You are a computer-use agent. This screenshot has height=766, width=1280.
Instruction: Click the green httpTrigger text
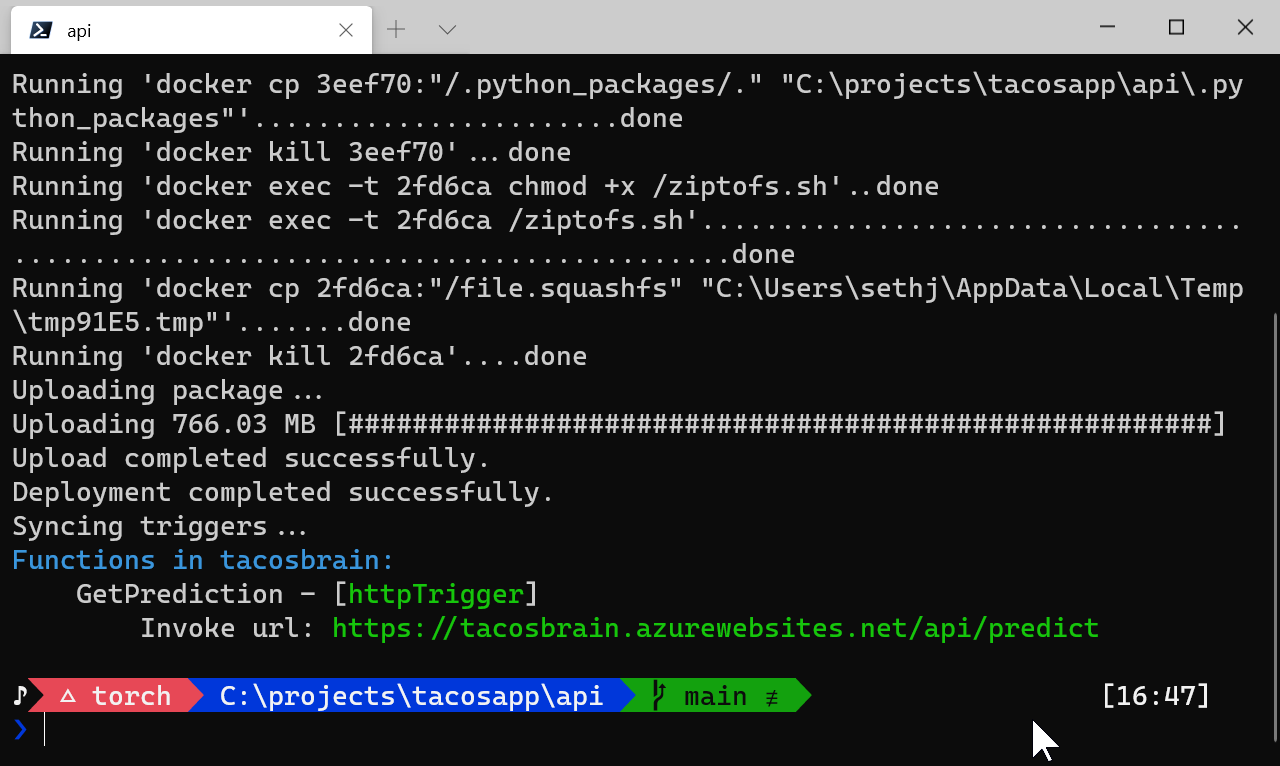point(436,594)
